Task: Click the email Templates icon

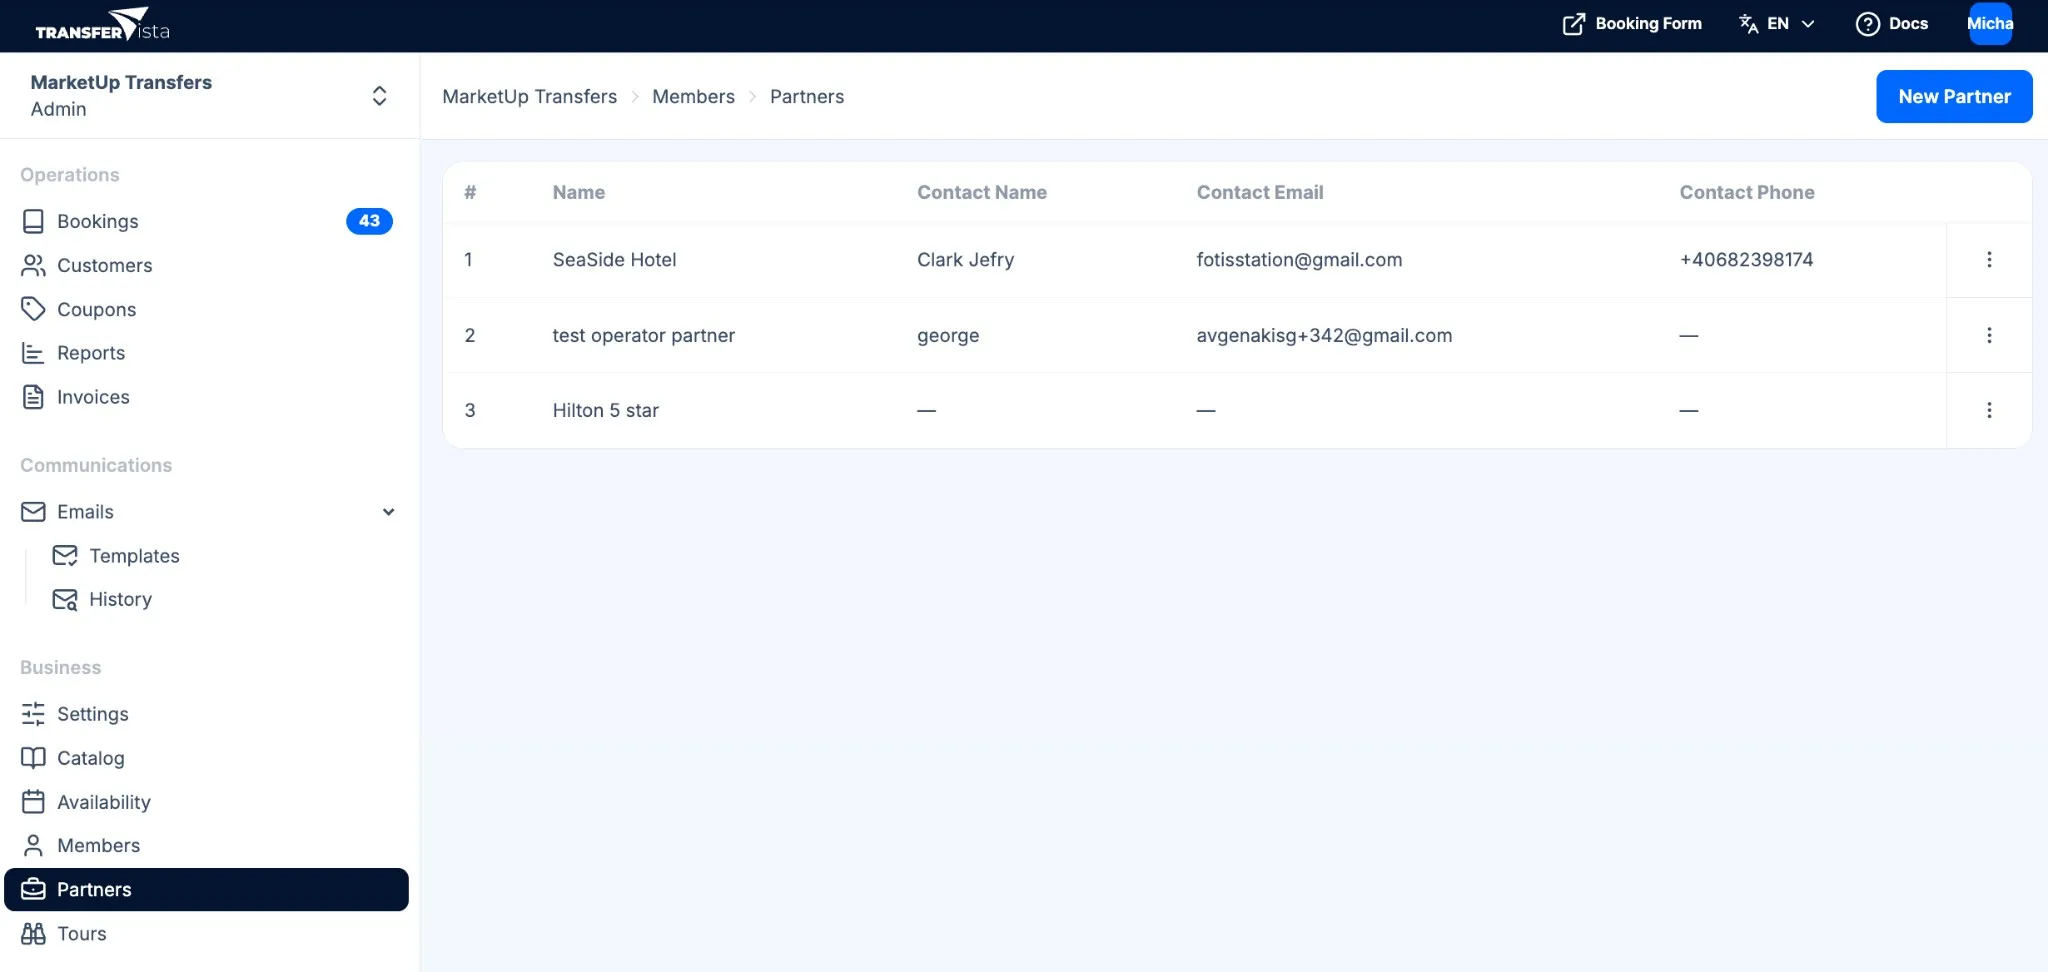Action: [x=65, y=555]
